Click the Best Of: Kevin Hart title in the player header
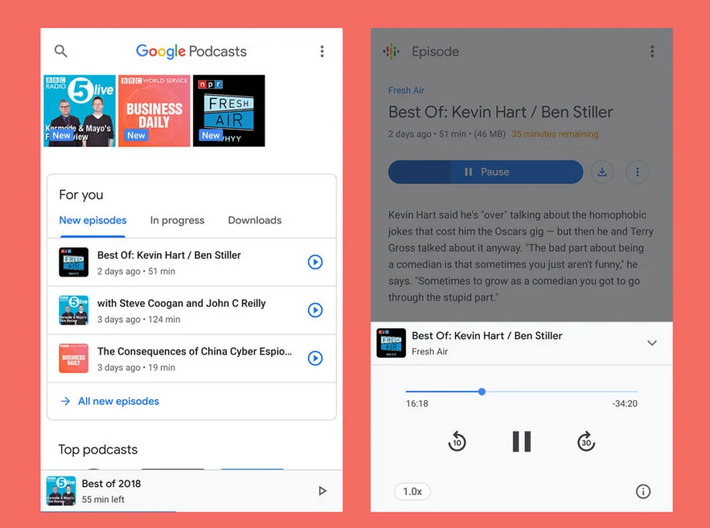710x528 pixels. 487,336
